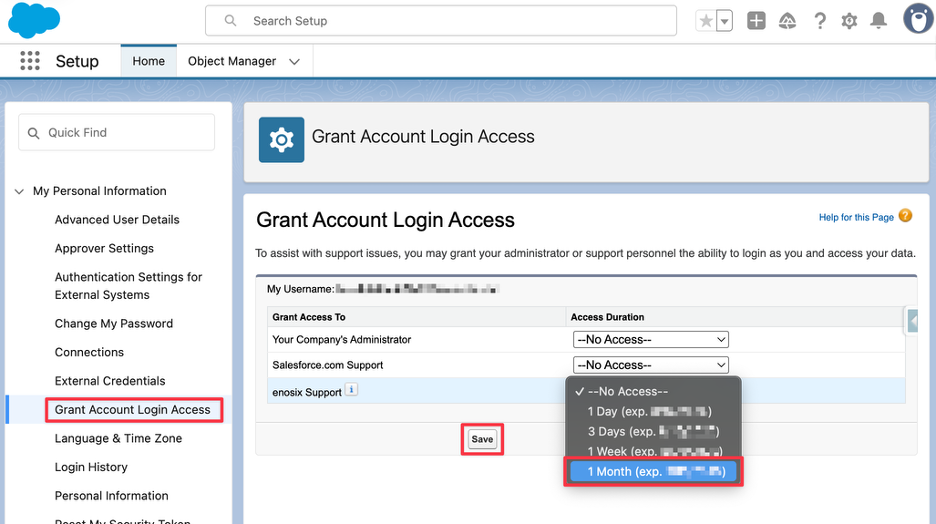Image resolution: width=936 pixels, height=524 pixels.
Task: Open the App Launcher dots grid
Action: click(x=30, y=61)
